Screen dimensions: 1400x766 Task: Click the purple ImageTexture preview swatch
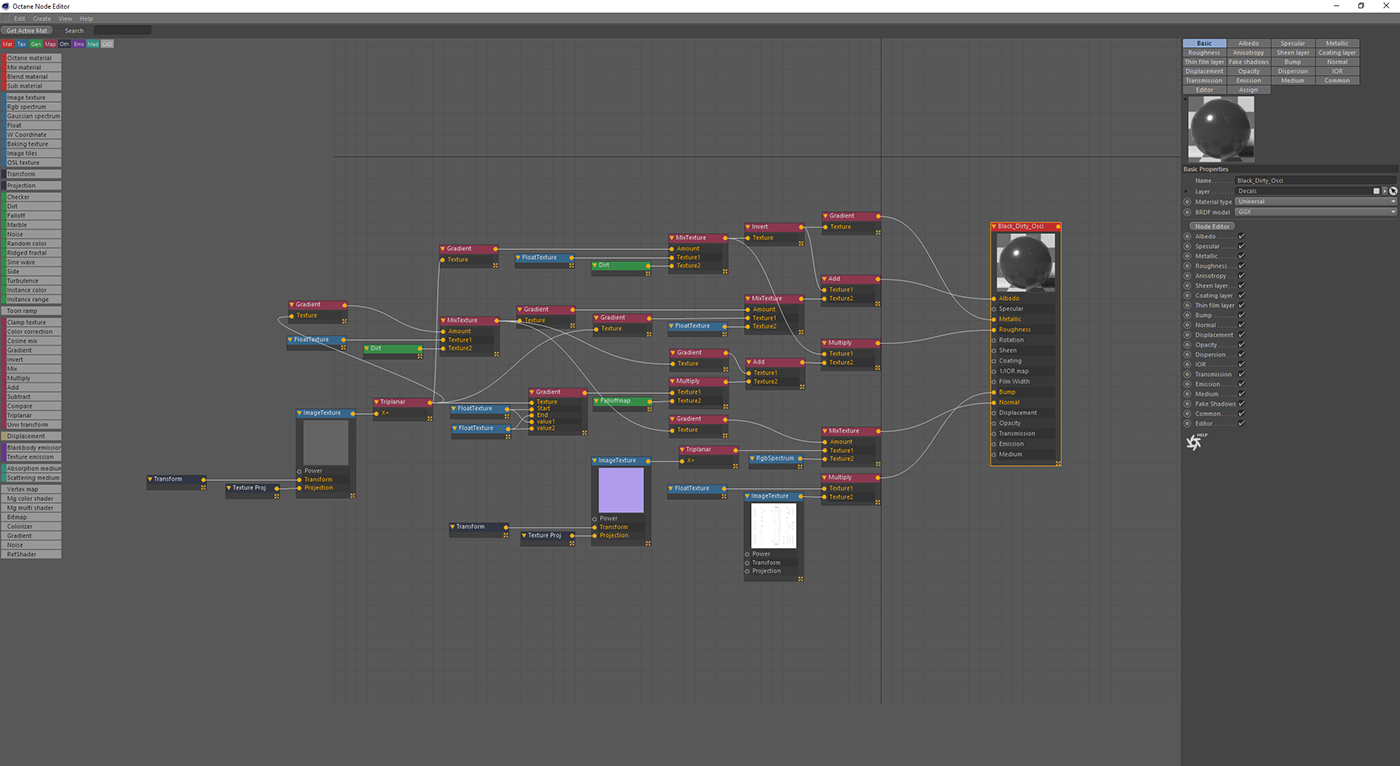pos(621,490)
